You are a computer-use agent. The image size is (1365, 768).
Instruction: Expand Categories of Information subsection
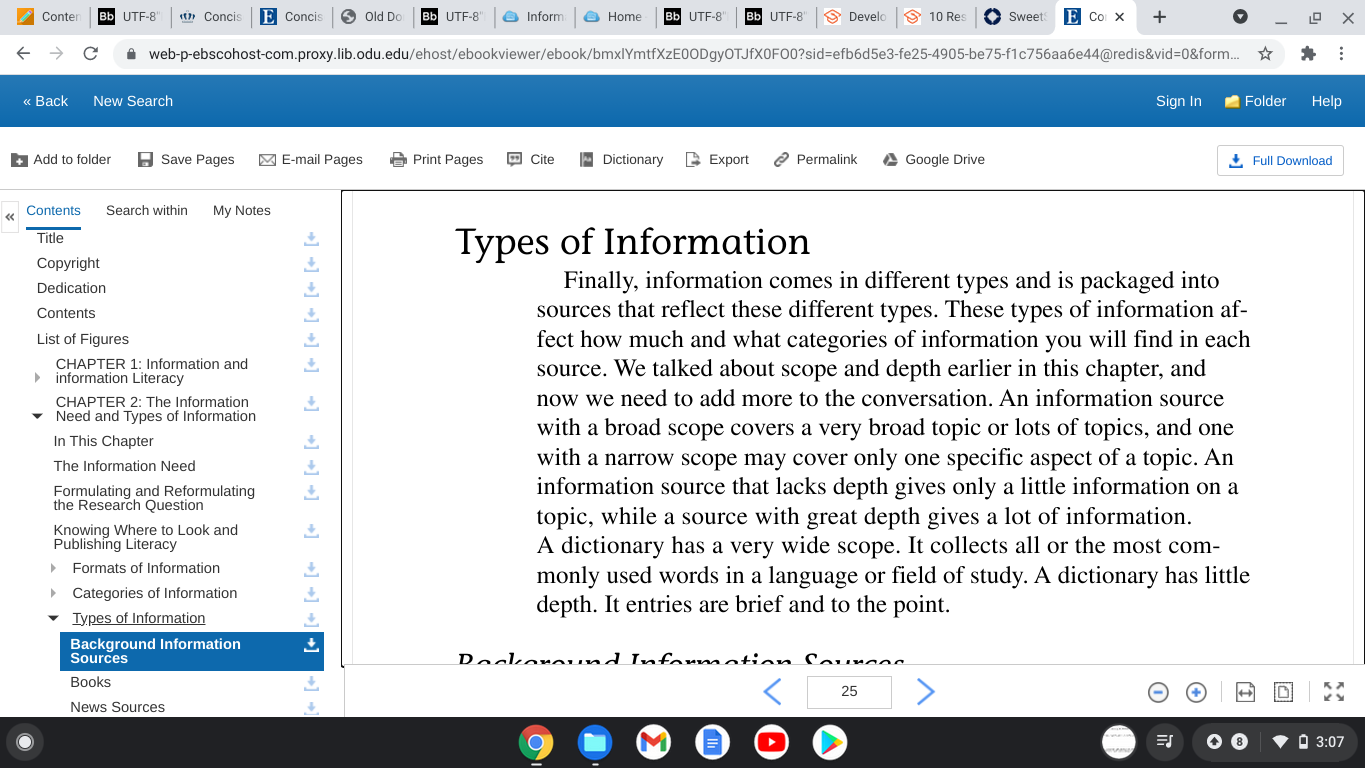coord(53,593)
